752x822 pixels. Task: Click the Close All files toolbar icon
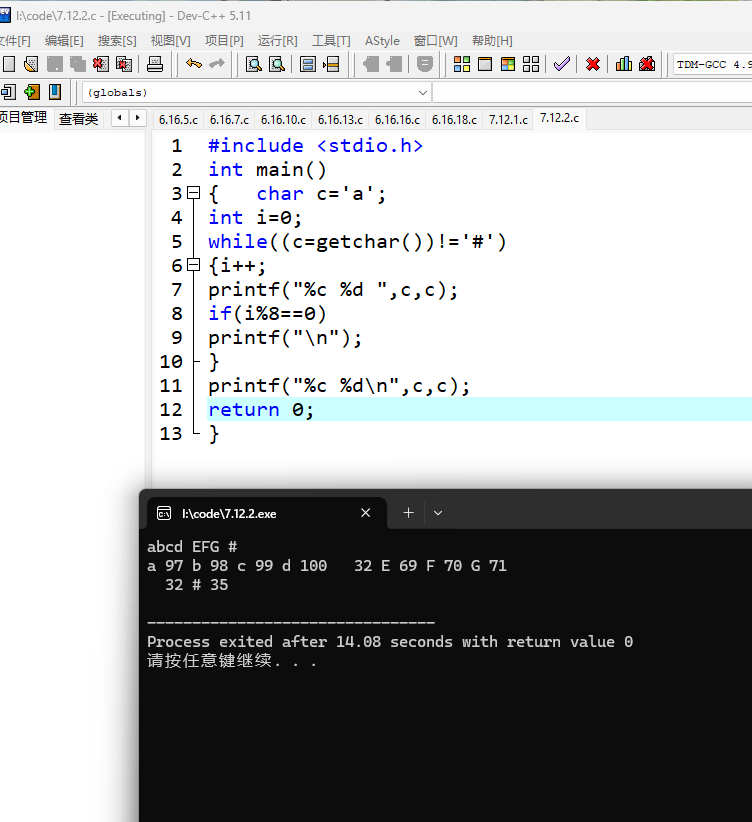tap(124, 64)
